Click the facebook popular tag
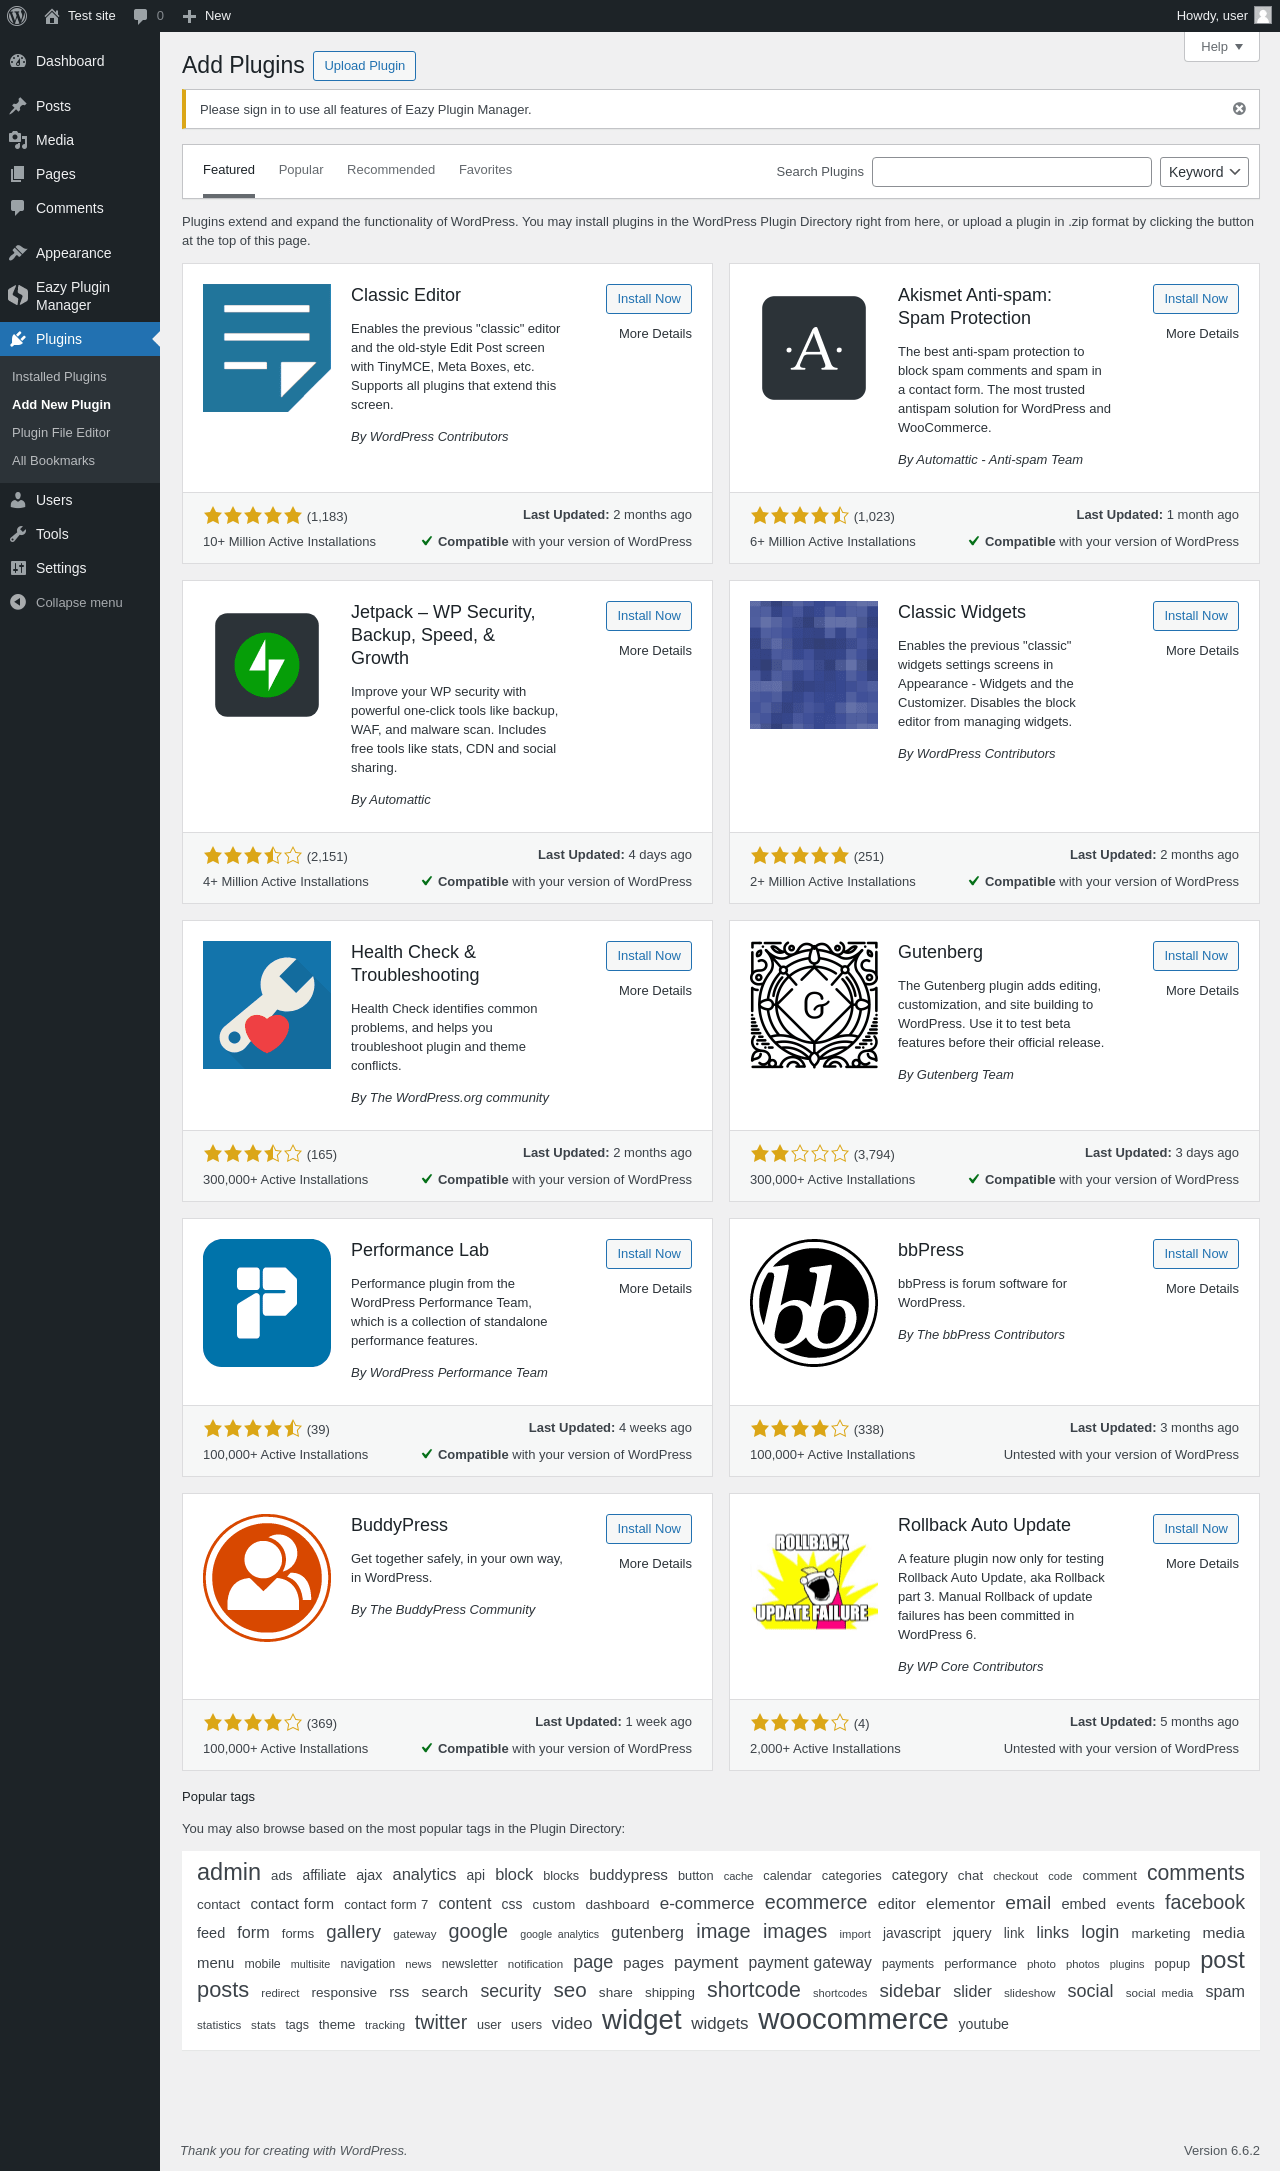Viewport: 1280px width, 2171px height. click(x=1205, y=1903)
